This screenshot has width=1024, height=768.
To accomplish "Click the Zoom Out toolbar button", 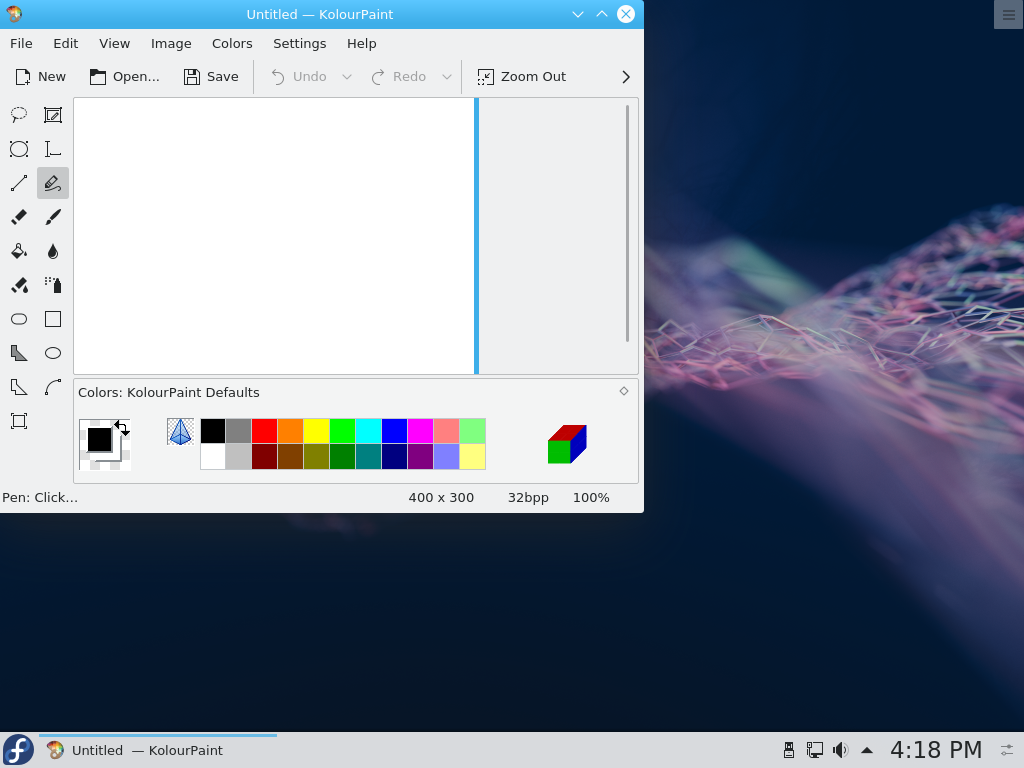I will tap(522, 76).
